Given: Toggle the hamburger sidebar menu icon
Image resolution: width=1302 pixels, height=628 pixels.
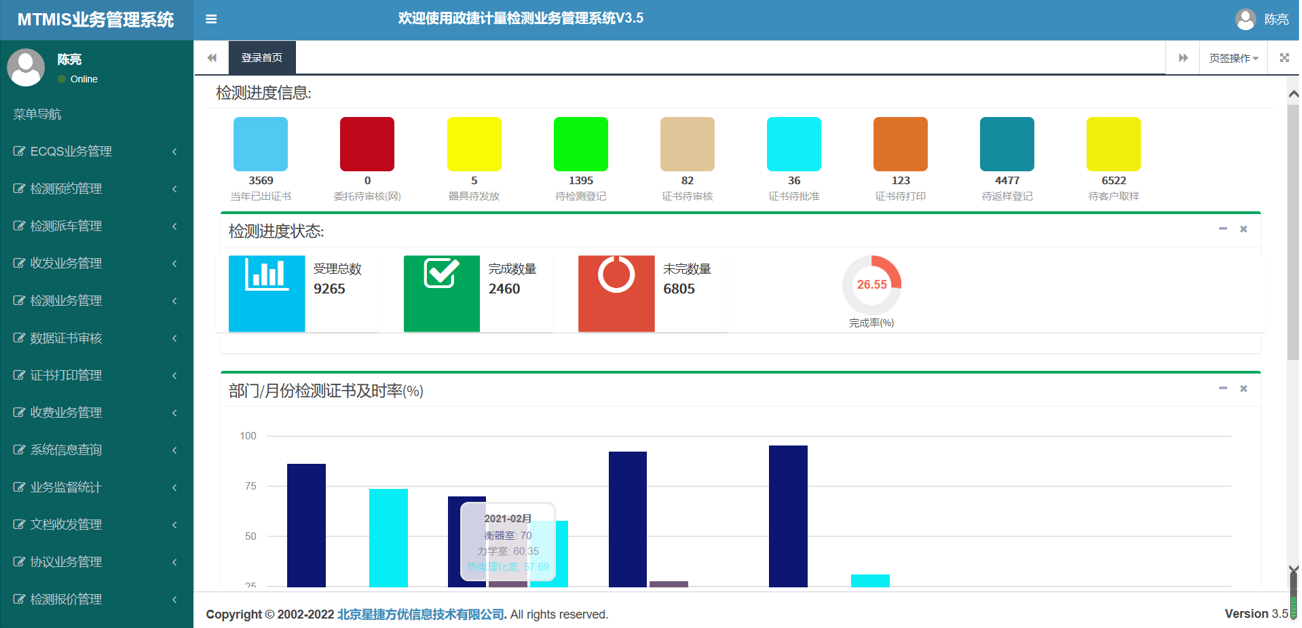Looking at the screenshot, I should click(x=211, y=19).
